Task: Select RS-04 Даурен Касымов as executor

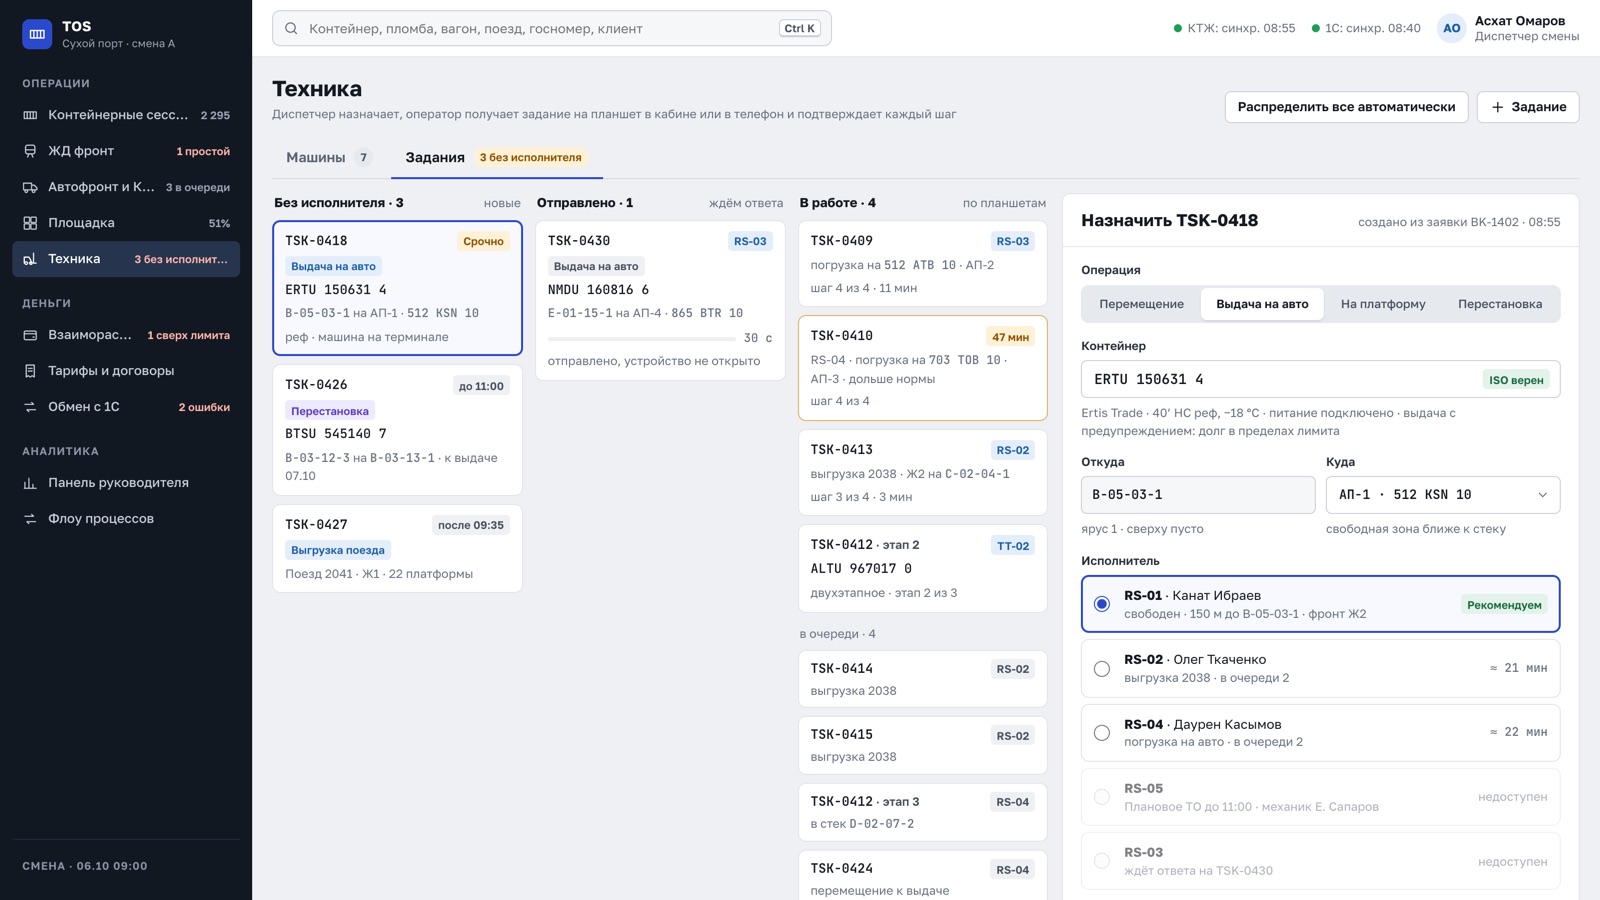Action: pyautogui.click(x=1102, y=733)
